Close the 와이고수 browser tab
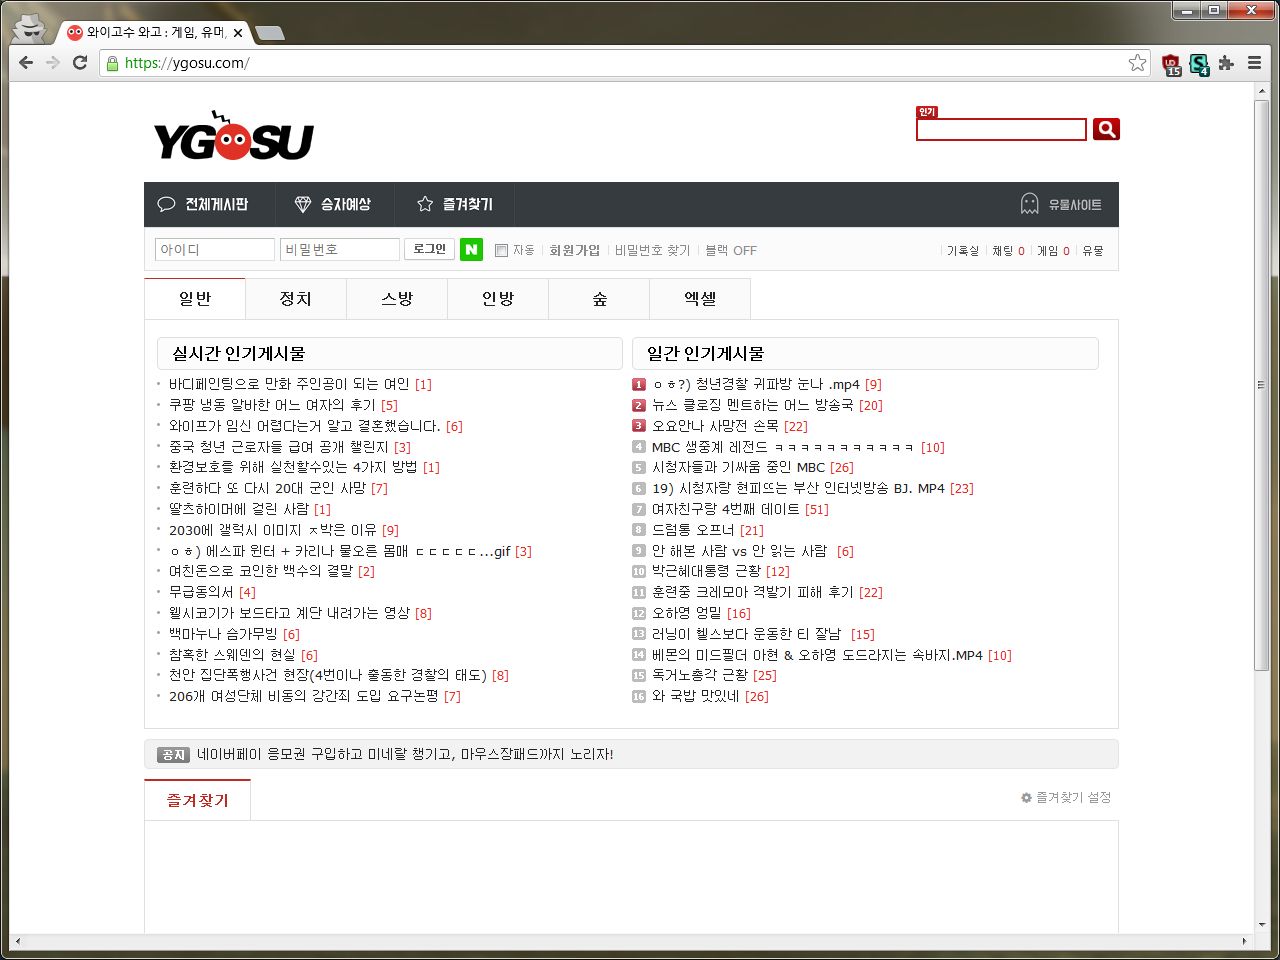 click(238, 32)
